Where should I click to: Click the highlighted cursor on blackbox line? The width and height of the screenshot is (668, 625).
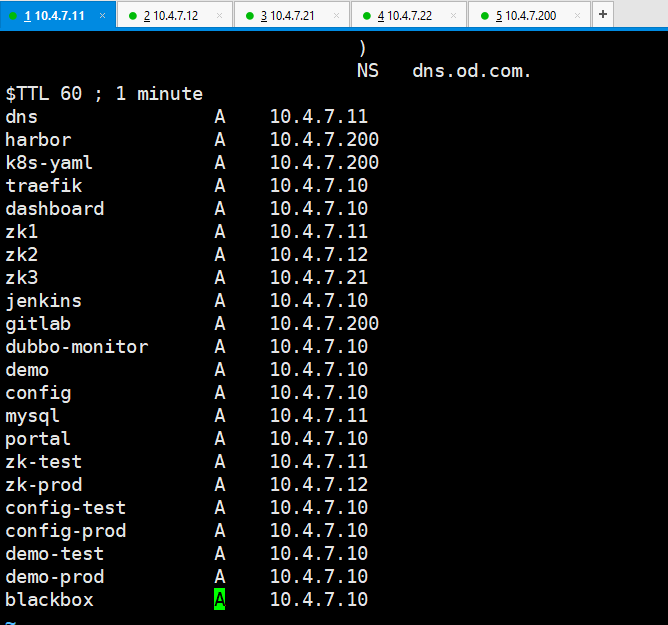tap(219, 600)
